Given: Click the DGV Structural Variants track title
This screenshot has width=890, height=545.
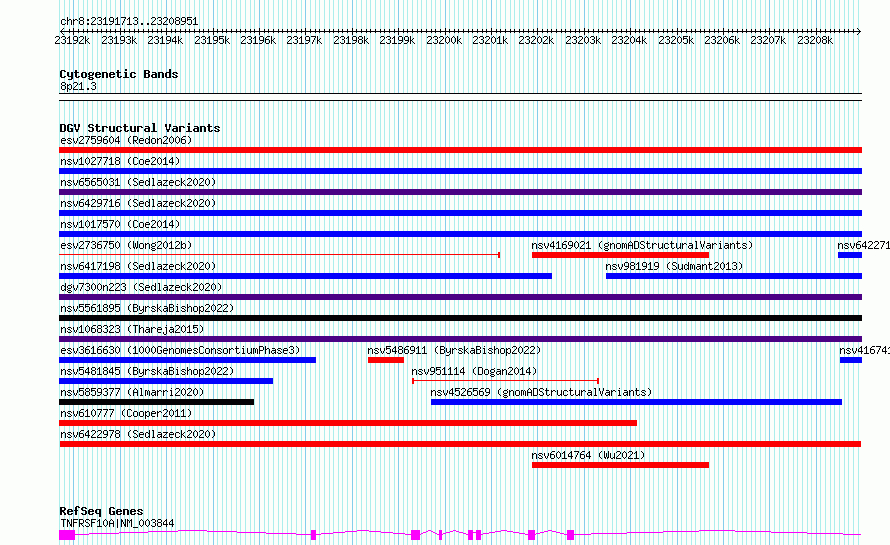Looking at the screenshot, I should (x=140, y=128).
